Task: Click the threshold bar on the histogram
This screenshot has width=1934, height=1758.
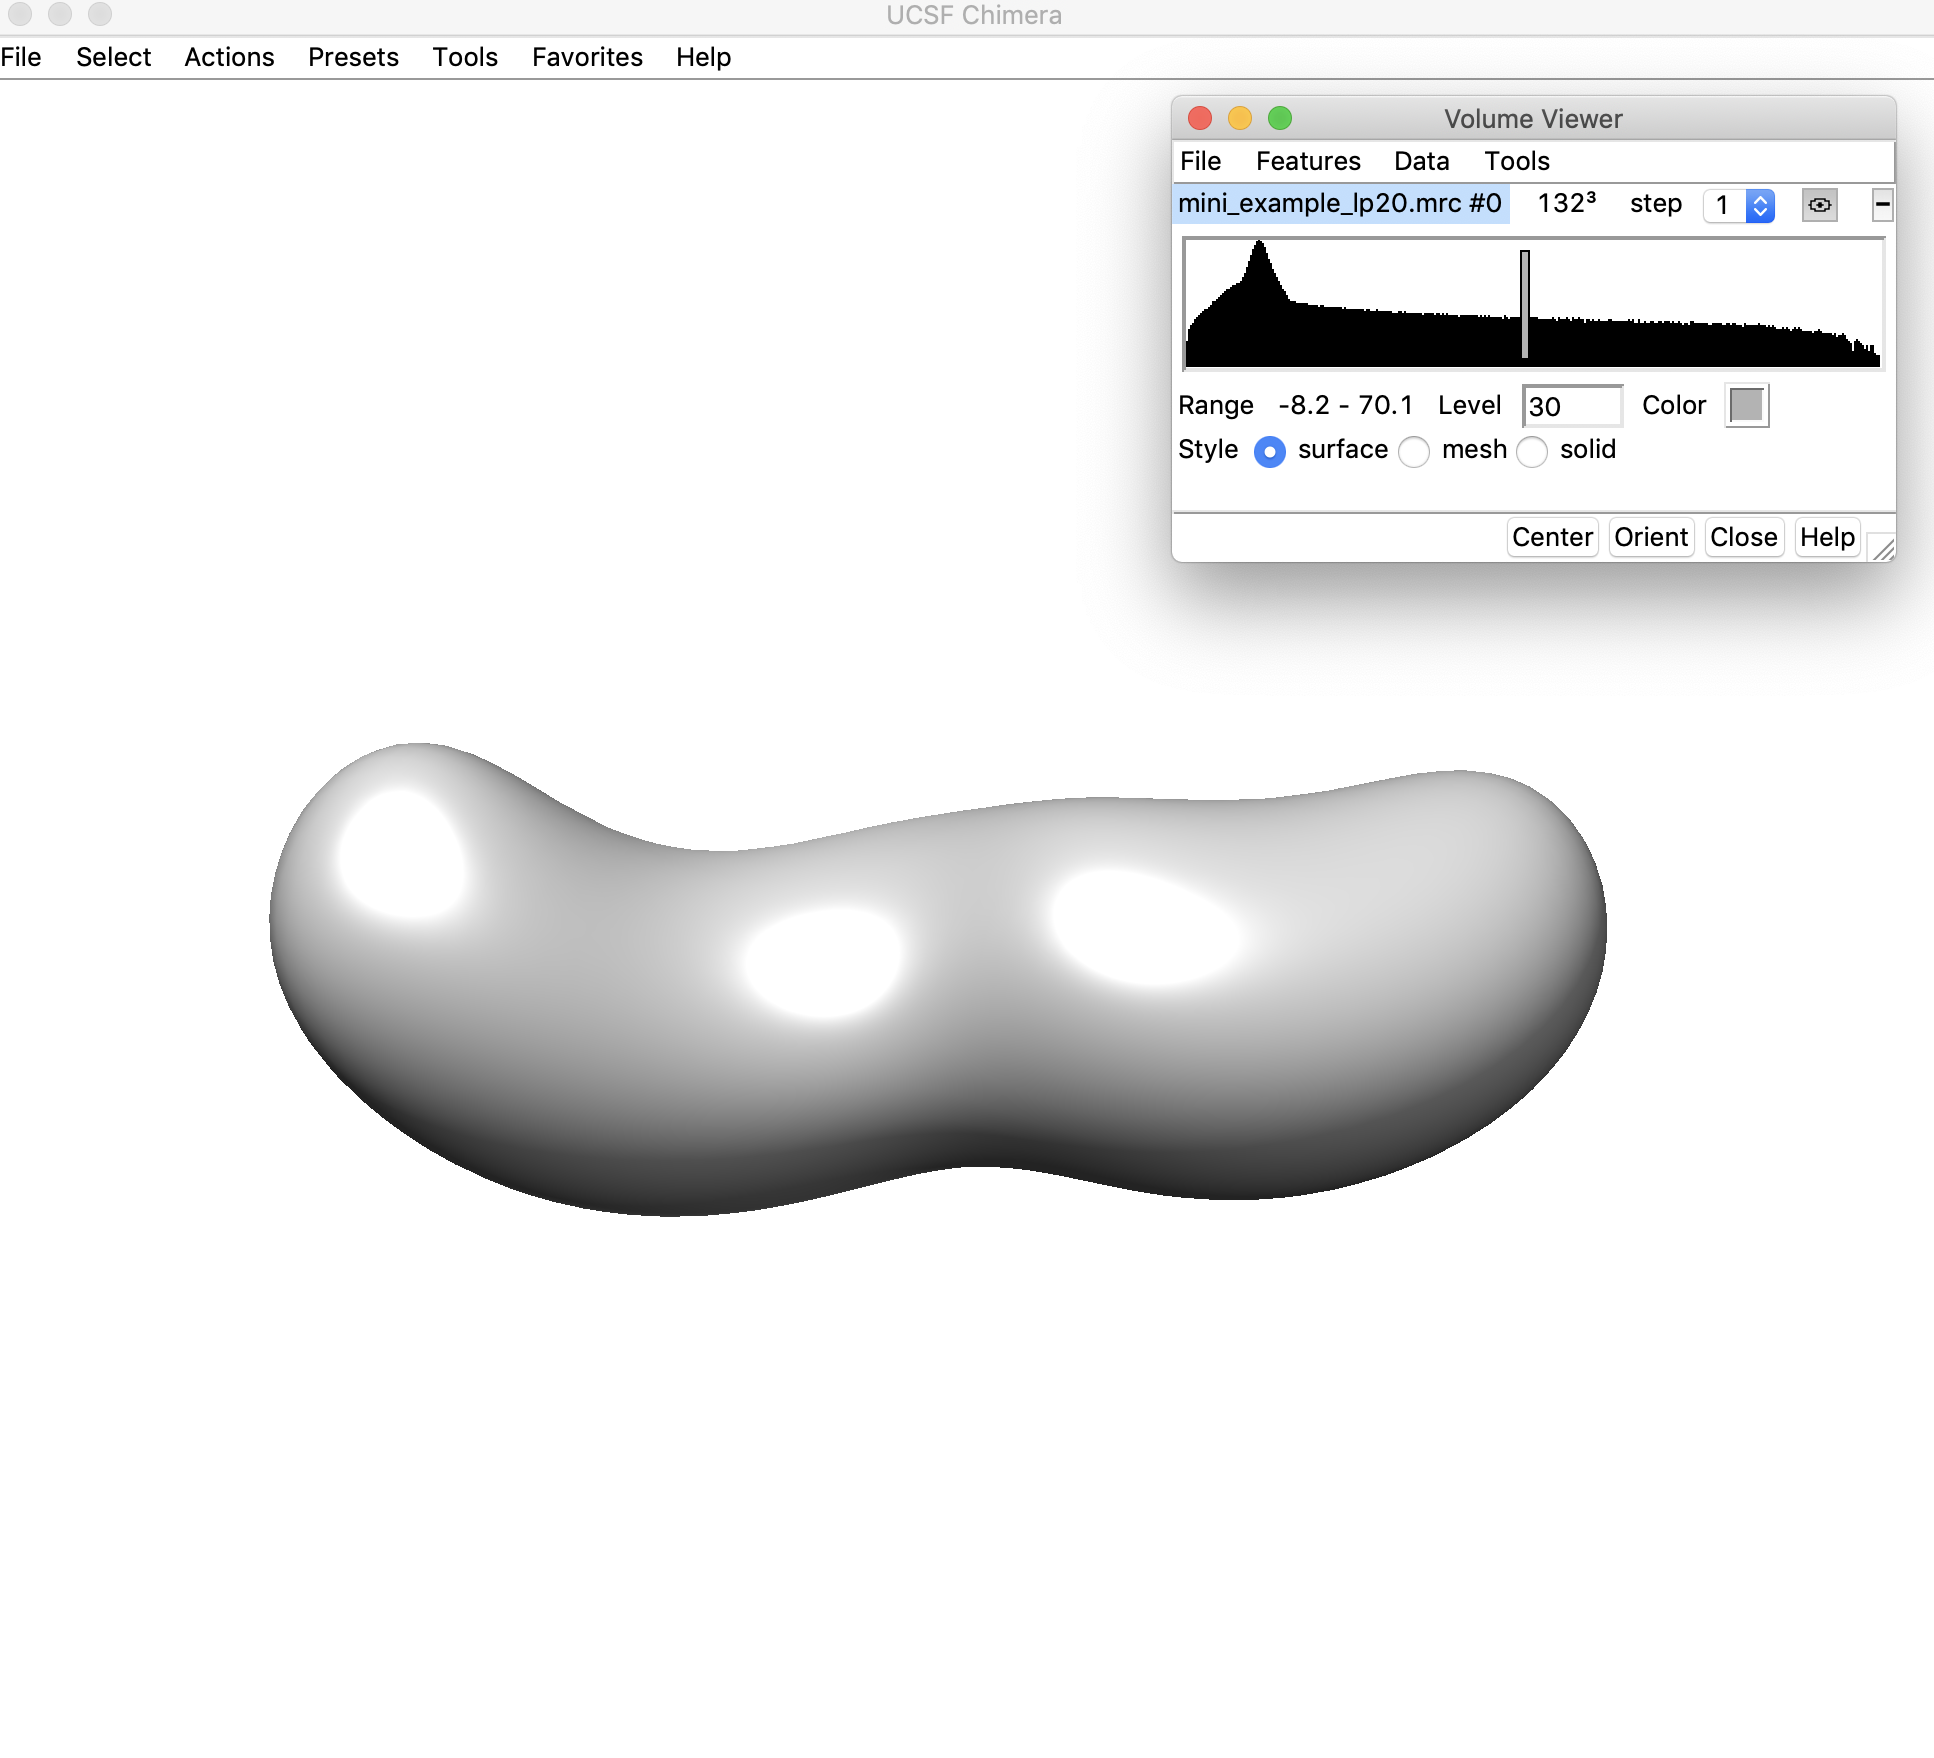Action: point(1524,303)
